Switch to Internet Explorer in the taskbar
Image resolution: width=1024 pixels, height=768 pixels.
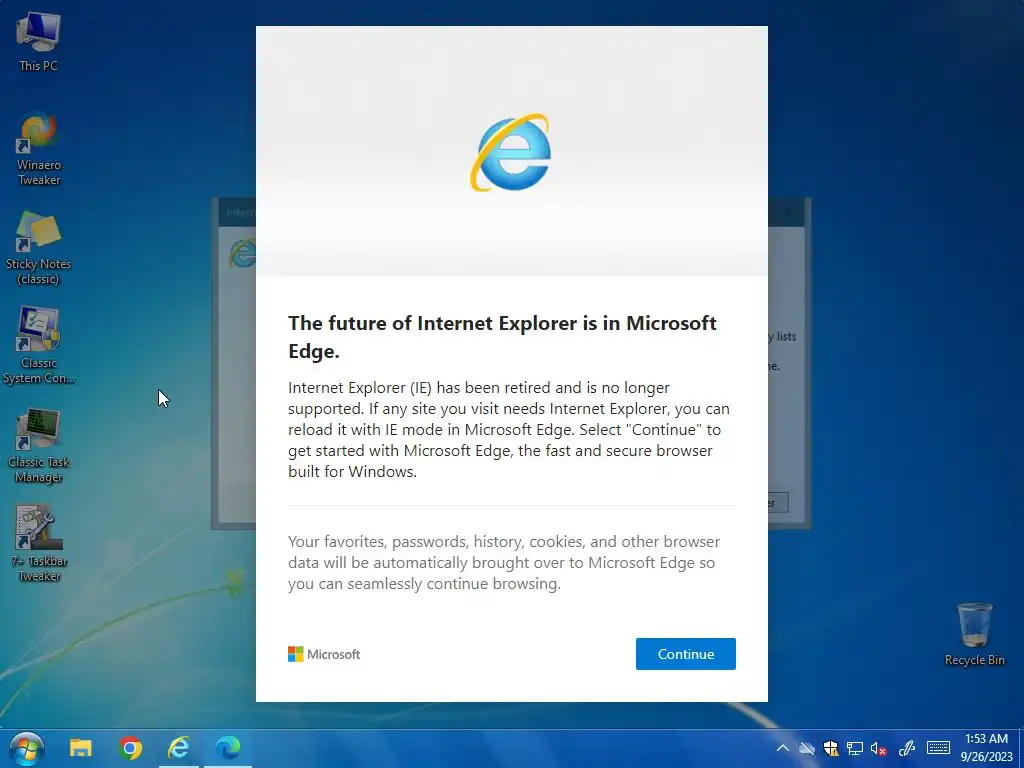click(x=178, y=748)
